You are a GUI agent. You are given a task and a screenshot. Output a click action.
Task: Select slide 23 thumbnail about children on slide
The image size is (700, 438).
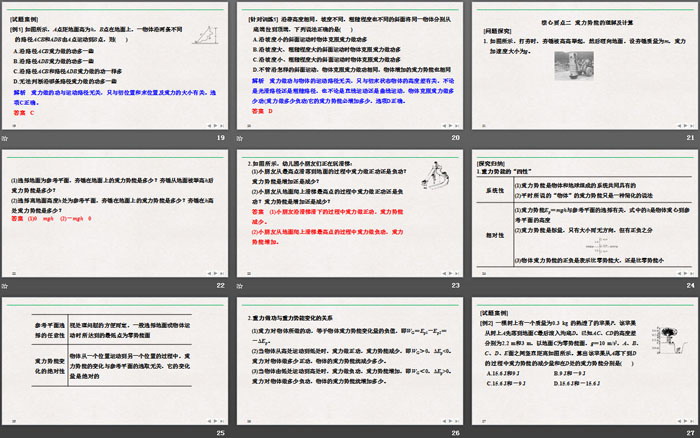click(x=350, y=213)
